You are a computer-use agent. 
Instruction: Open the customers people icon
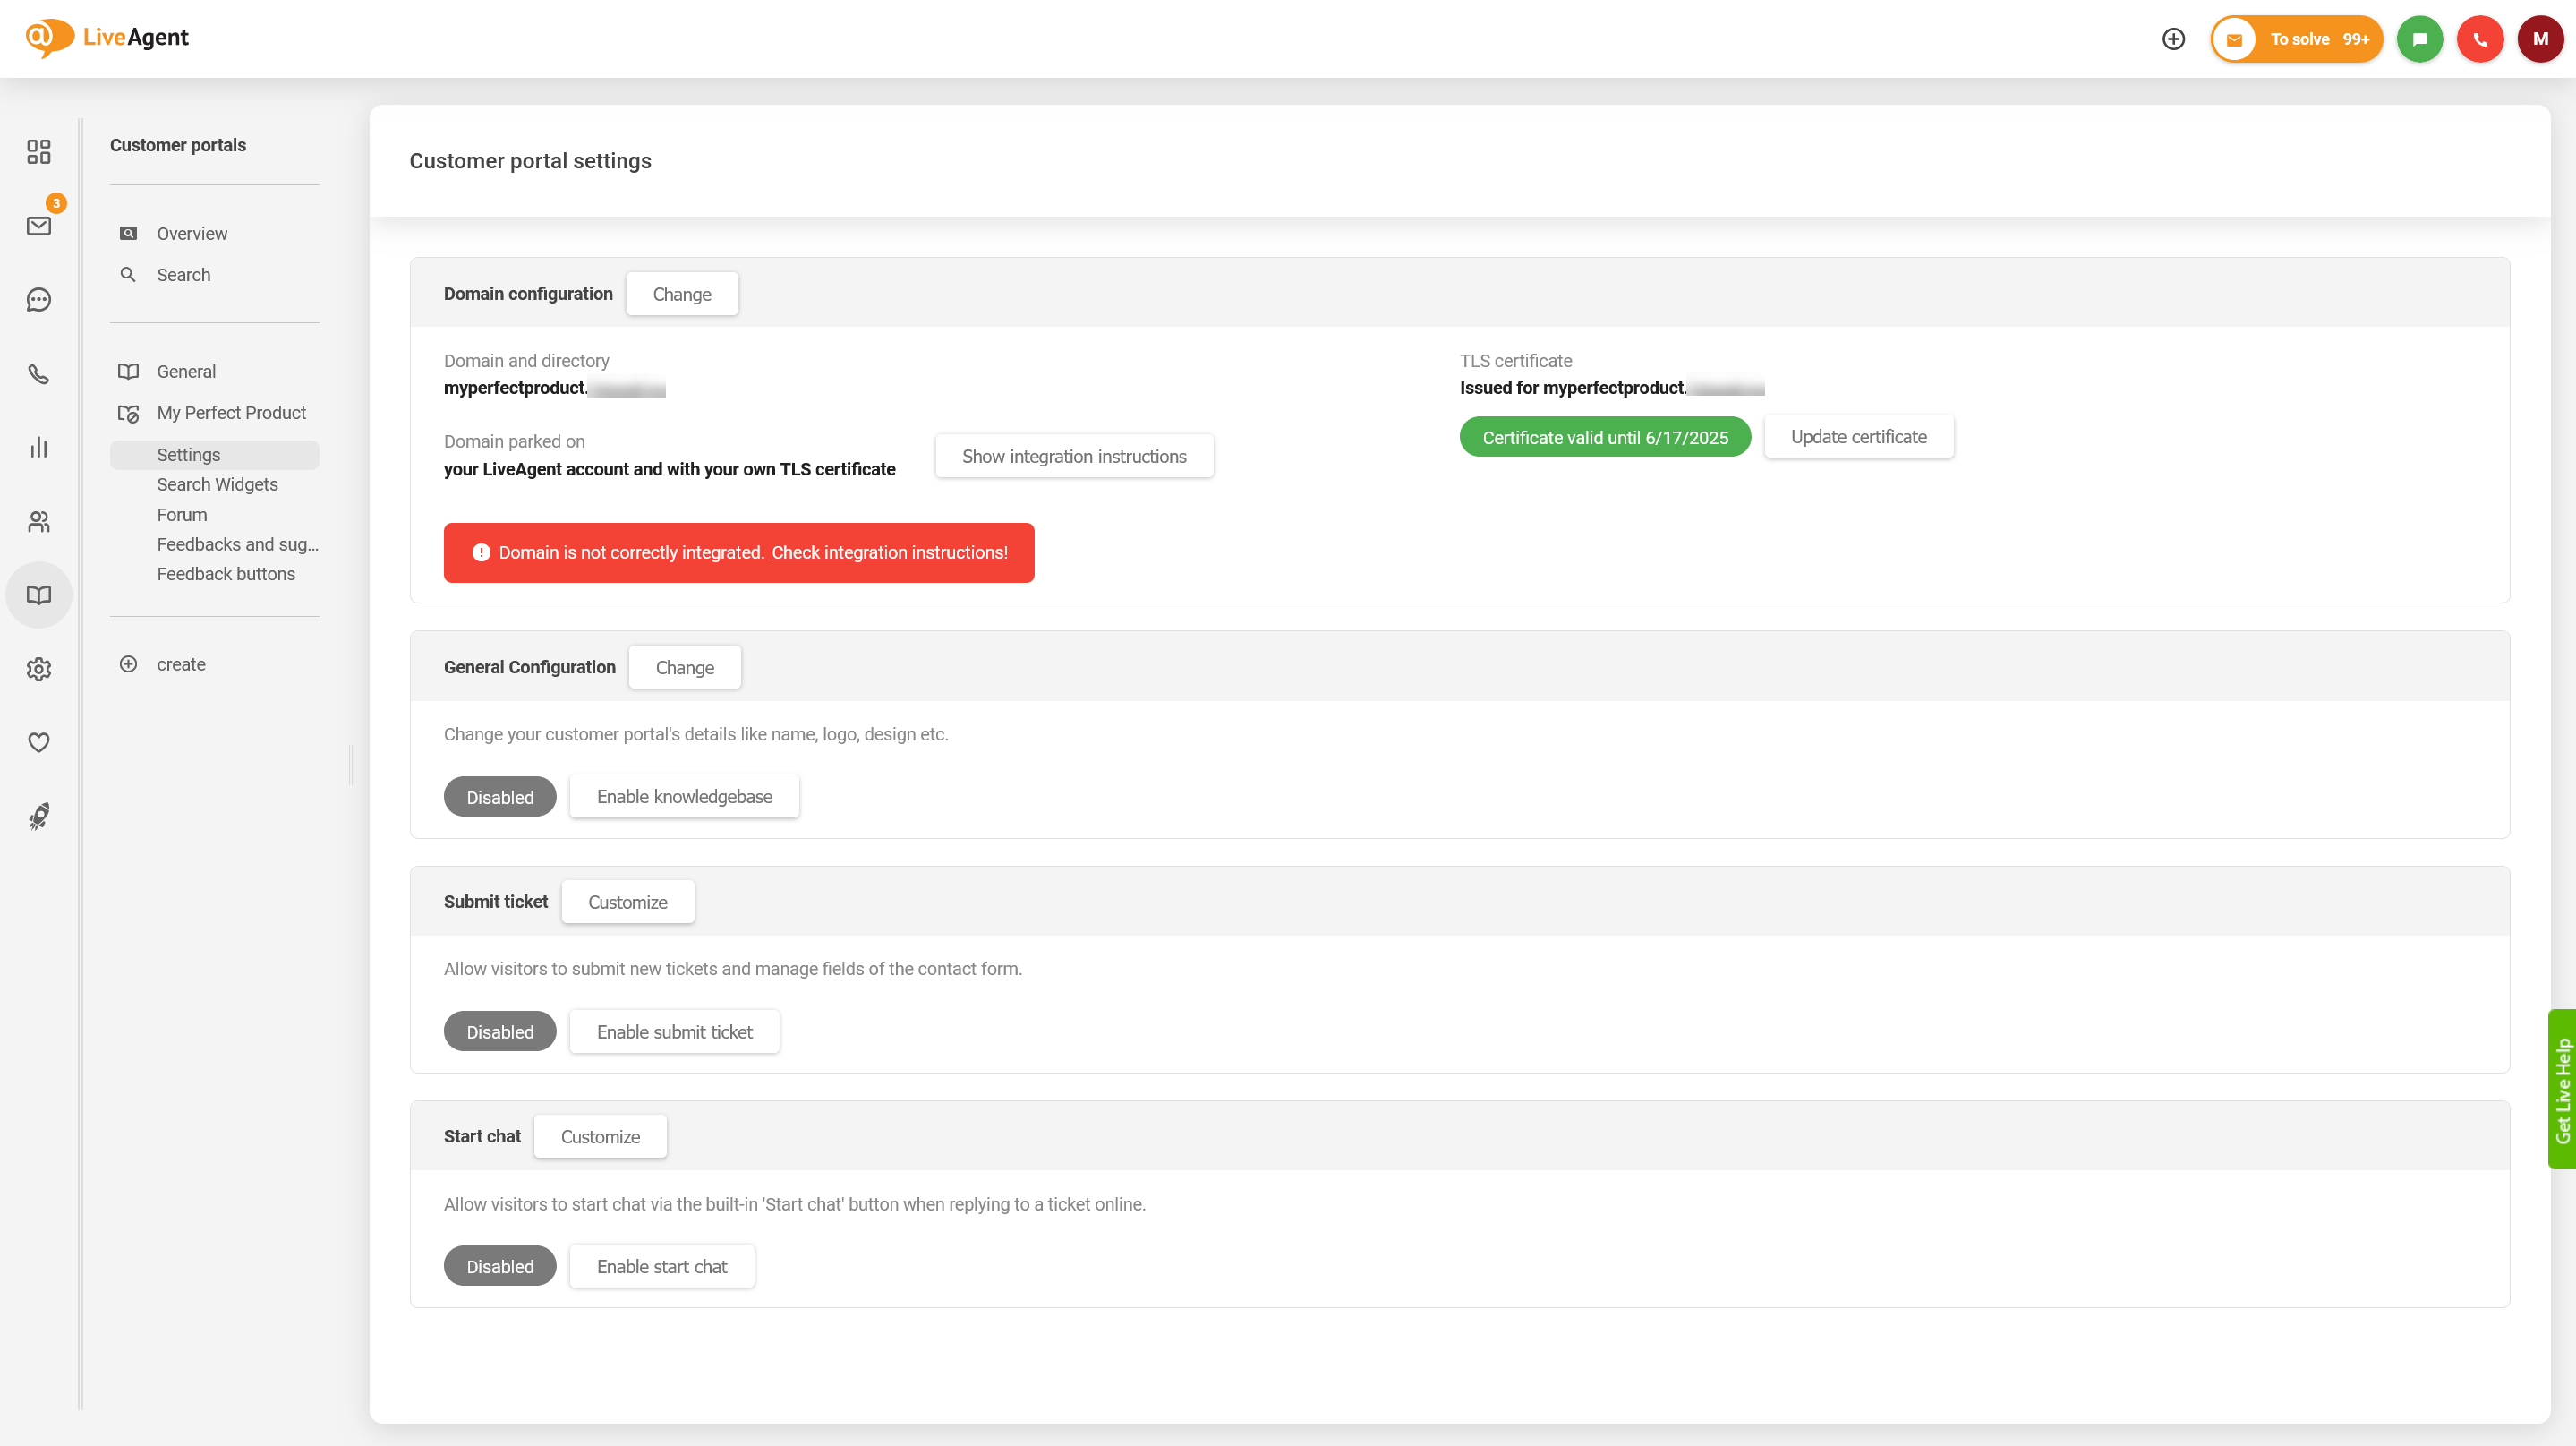point(38,521)
